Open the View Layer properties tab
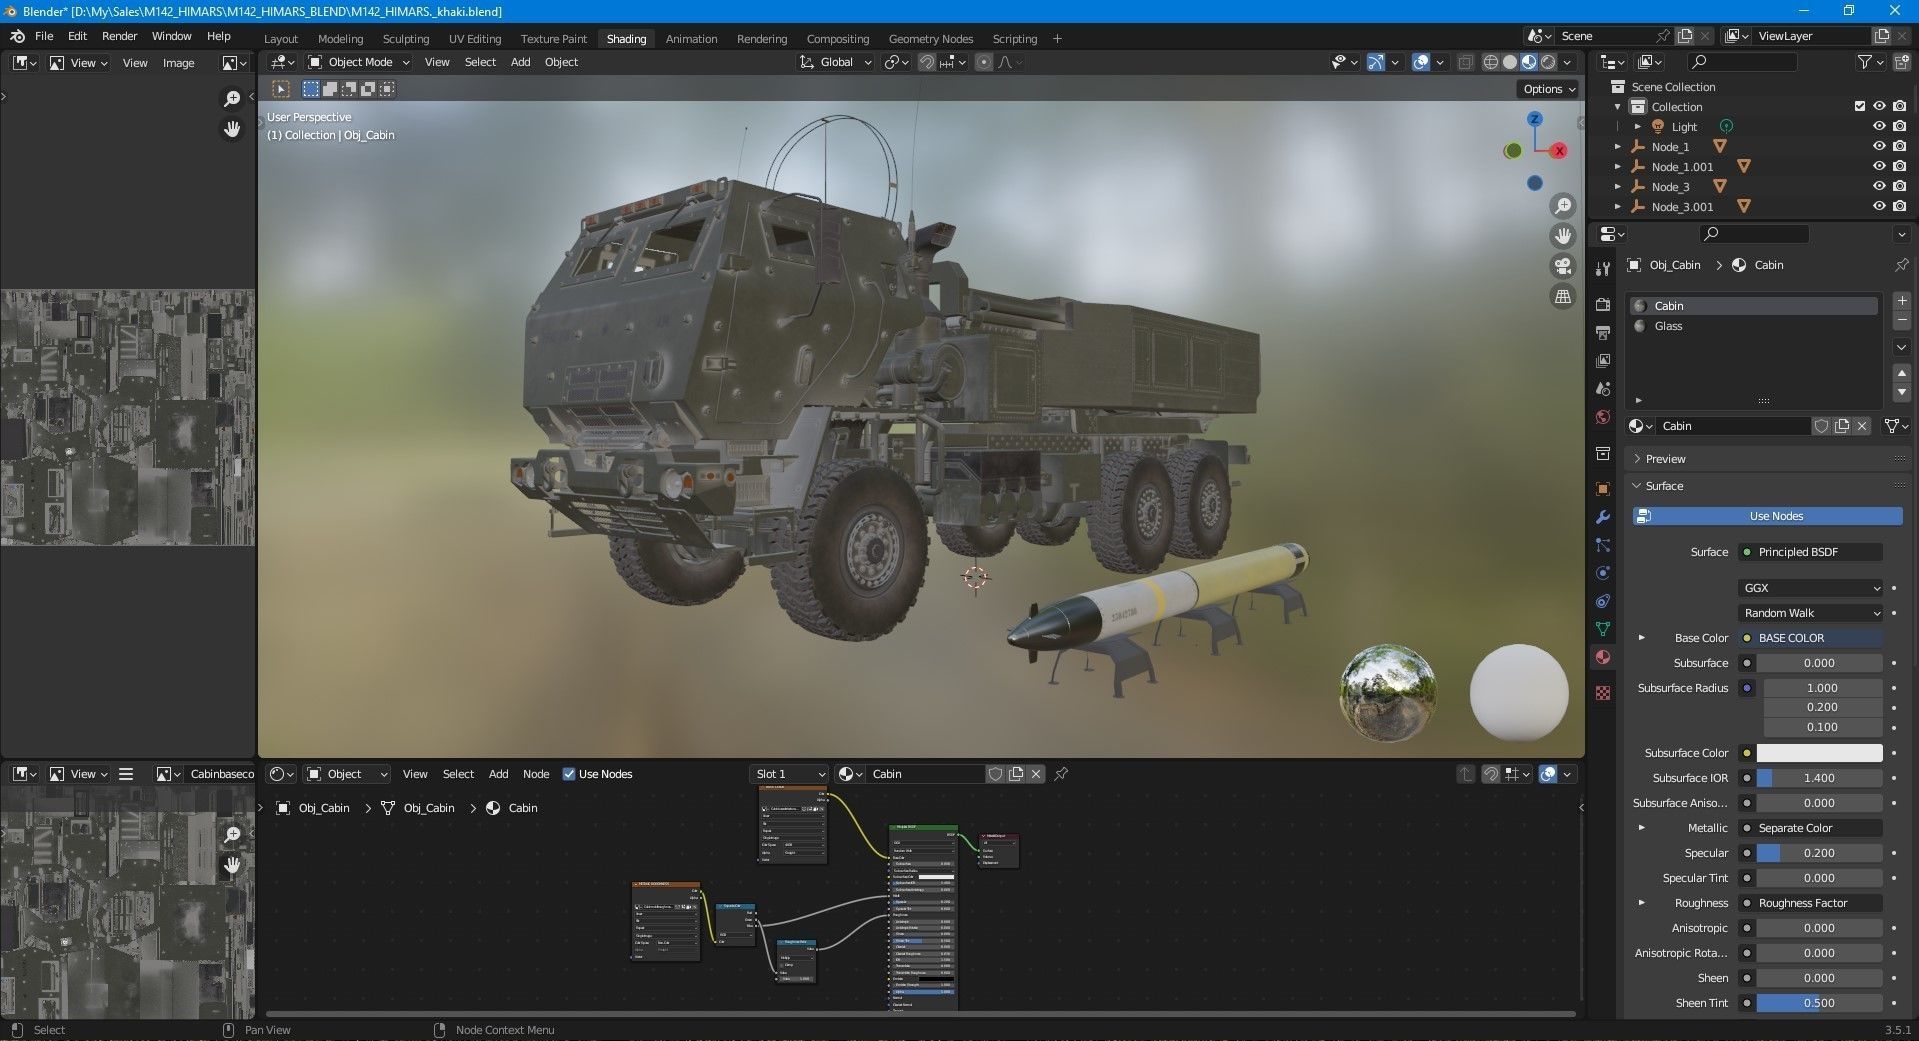The height and width of the screenshot is (1041, 1919). point(1603,360)
